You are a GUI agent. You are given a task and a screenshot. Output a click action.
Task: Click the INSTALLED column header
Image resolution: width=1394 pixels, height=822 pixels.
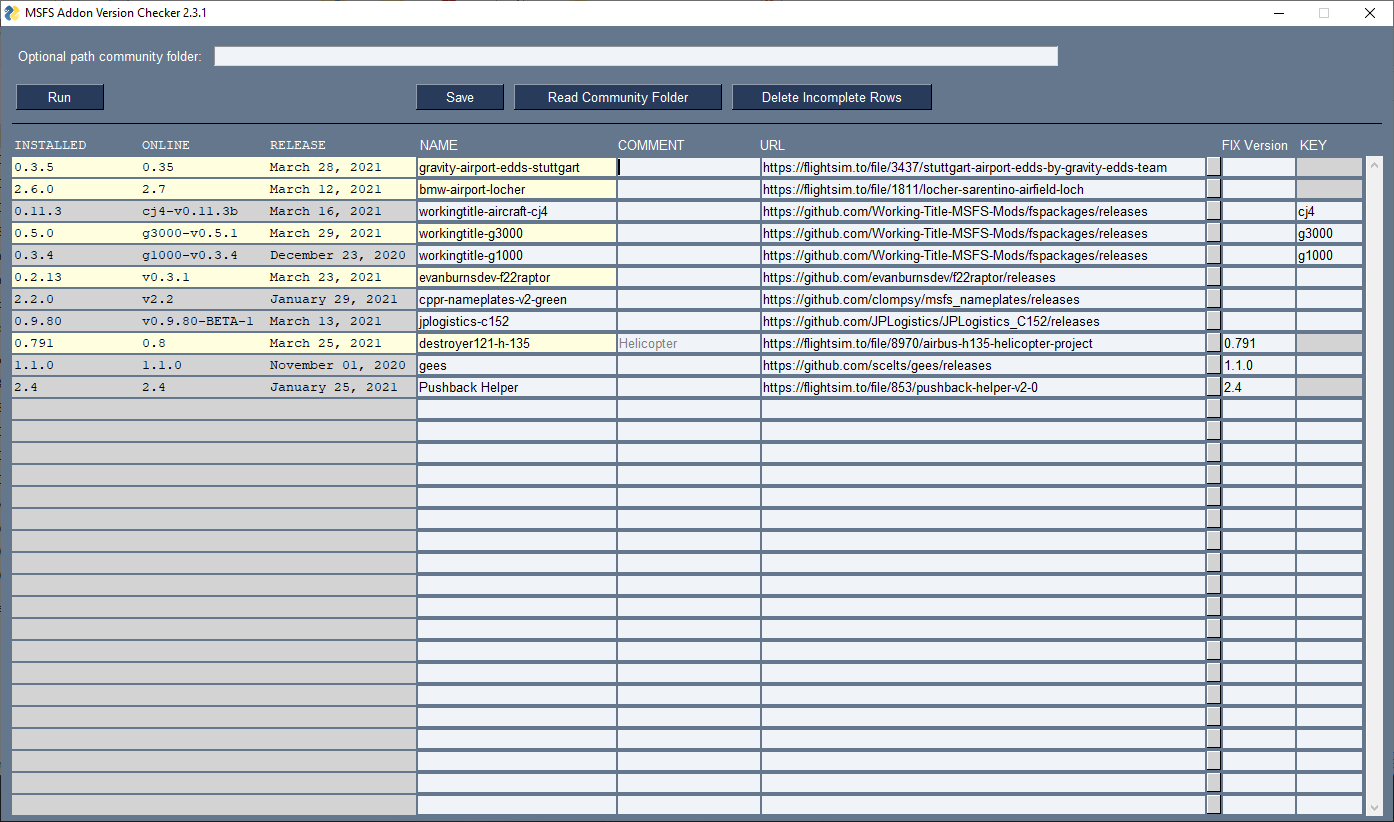50,145
